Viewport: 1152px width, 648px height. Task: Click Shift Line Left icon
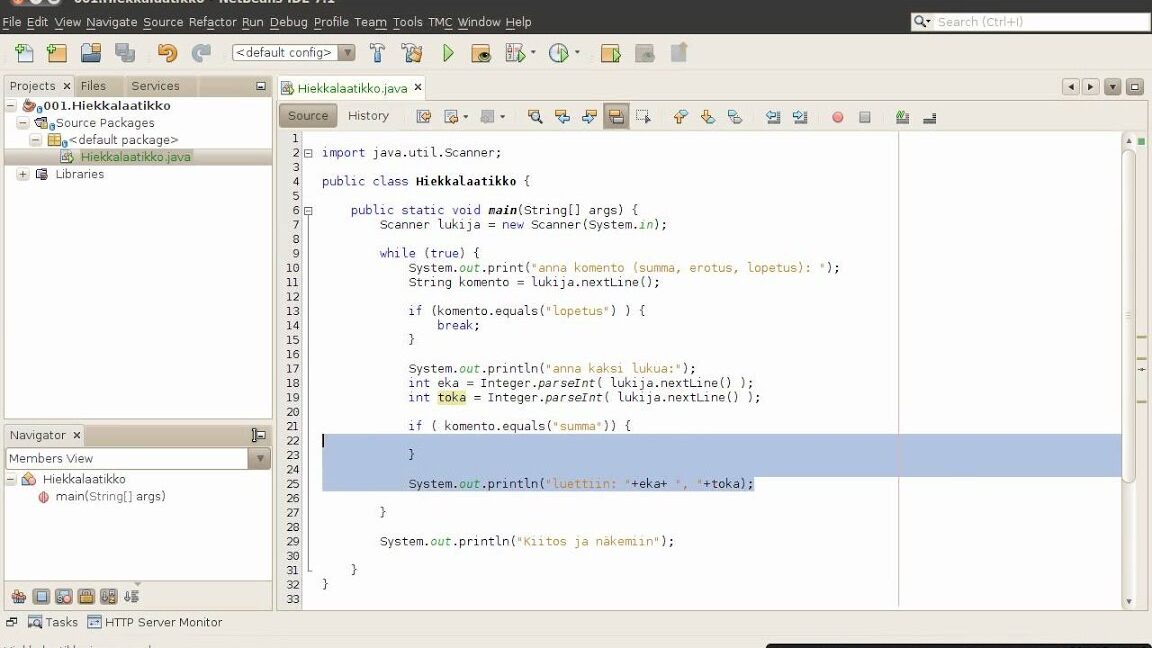tap(773, 117)
